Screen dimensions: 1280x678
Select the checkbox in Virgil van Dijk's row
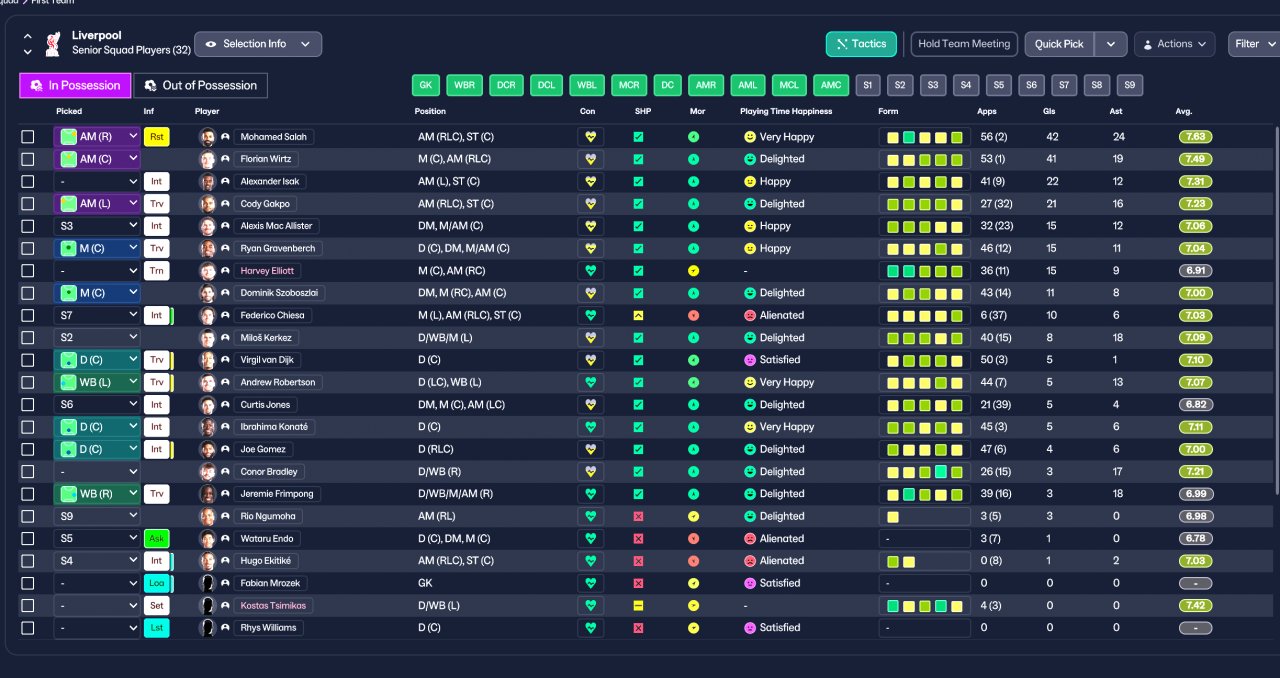pos(28,360)
